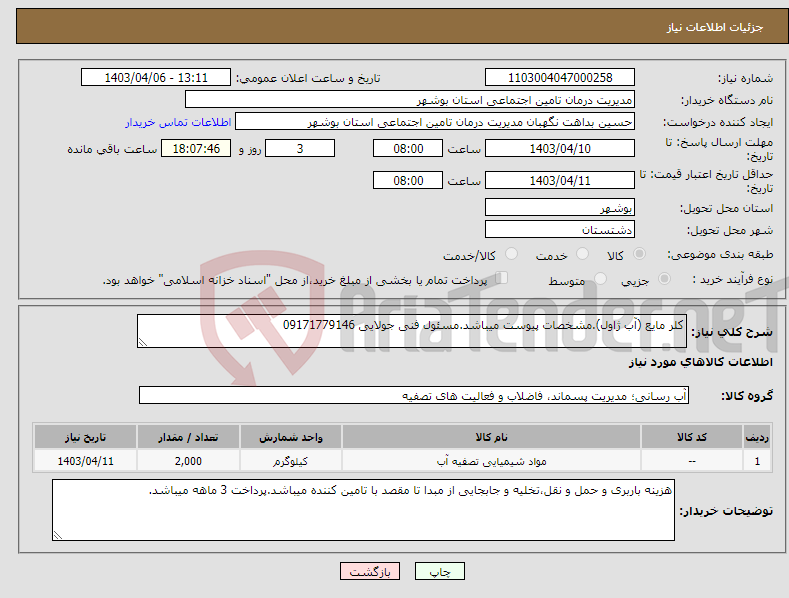Image resolution: width=789 pixels, height=598 pixels.
Task: Click the کد کالا column header
Action: pos(692,437)
